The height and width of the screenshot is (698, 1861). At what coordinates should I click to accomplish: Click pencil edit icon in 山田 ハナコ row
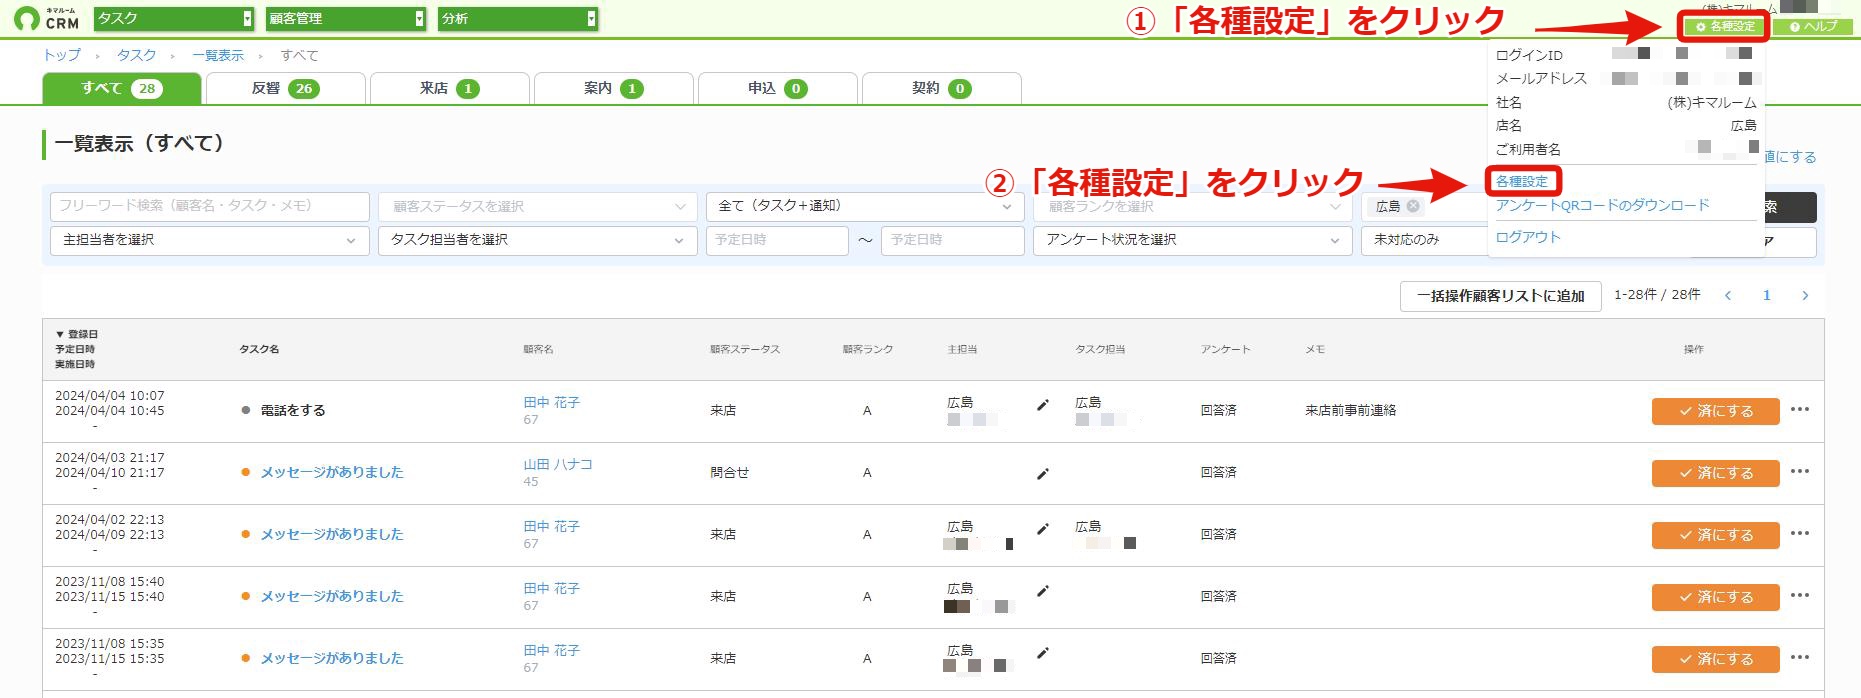1043,474
